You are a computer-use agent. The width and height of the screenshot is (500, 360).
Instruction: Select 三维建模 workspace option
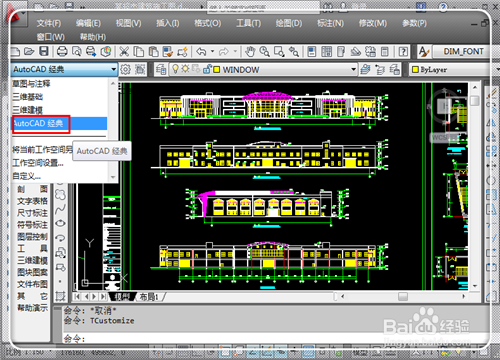(x=28, y=110)
